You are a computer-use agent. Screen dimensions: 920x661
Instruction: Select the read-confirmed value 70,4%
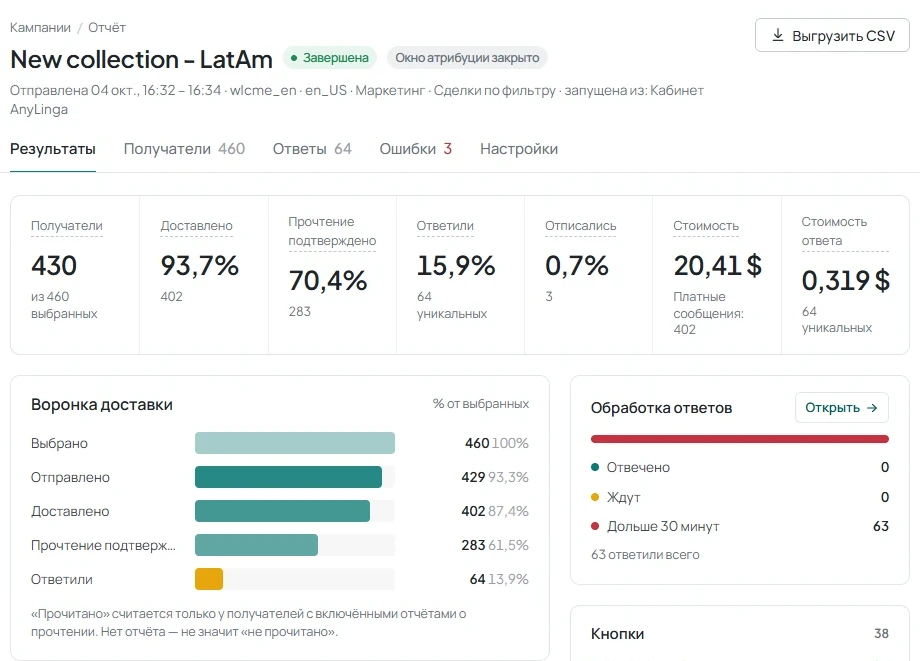click(327, 280)
